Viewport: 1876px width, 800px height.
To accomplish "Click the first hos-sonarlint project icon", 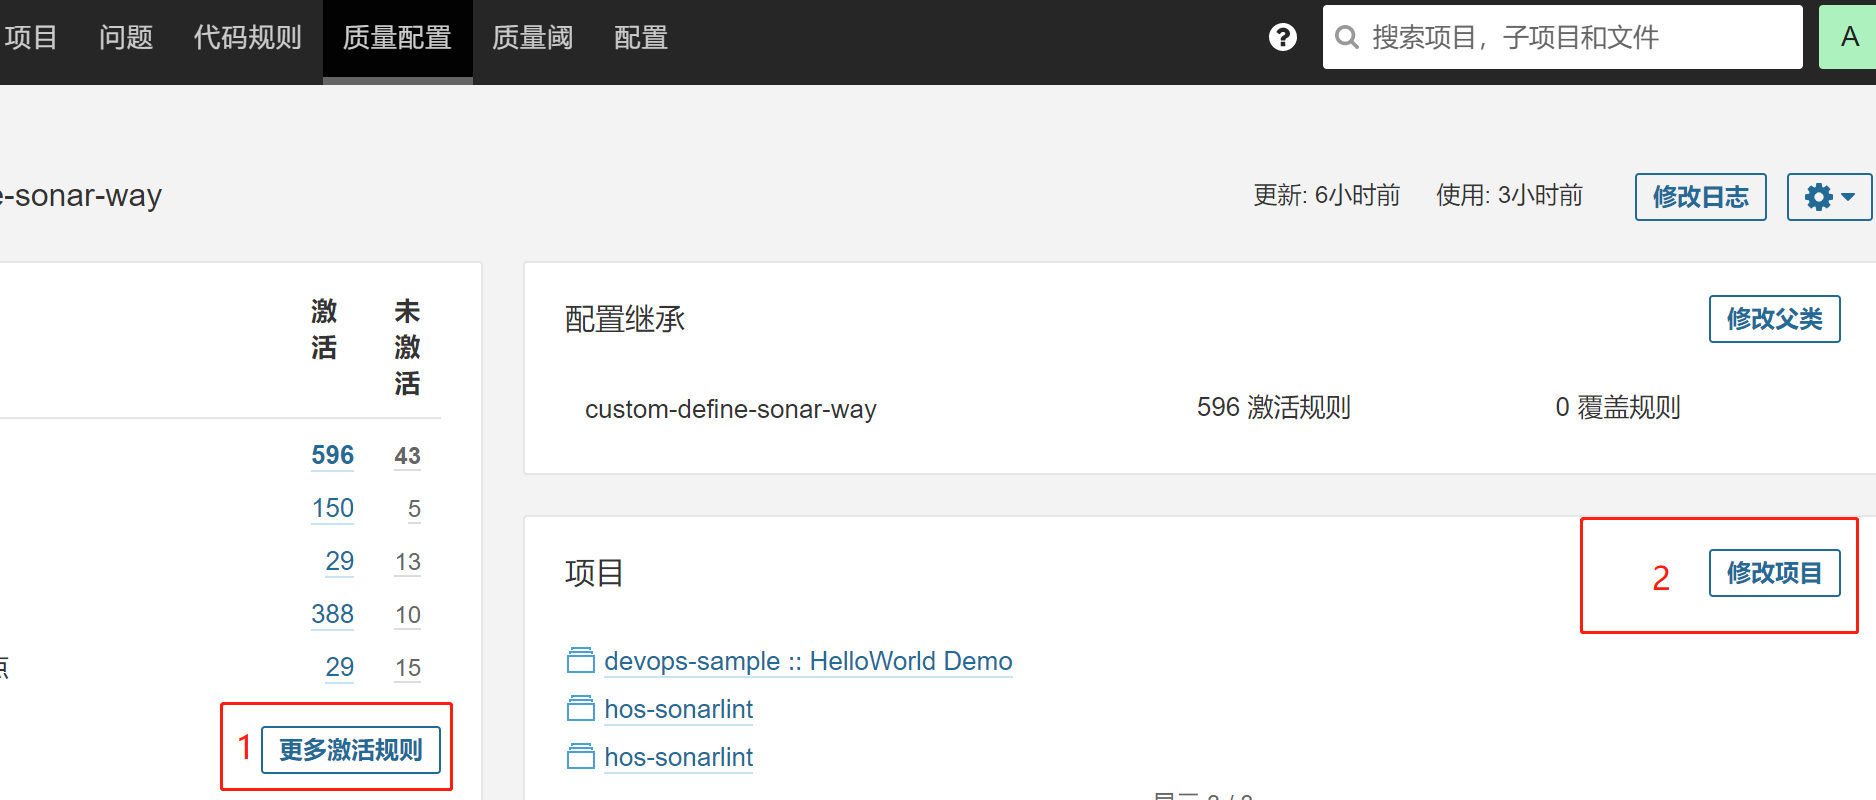I will [580, 709].
